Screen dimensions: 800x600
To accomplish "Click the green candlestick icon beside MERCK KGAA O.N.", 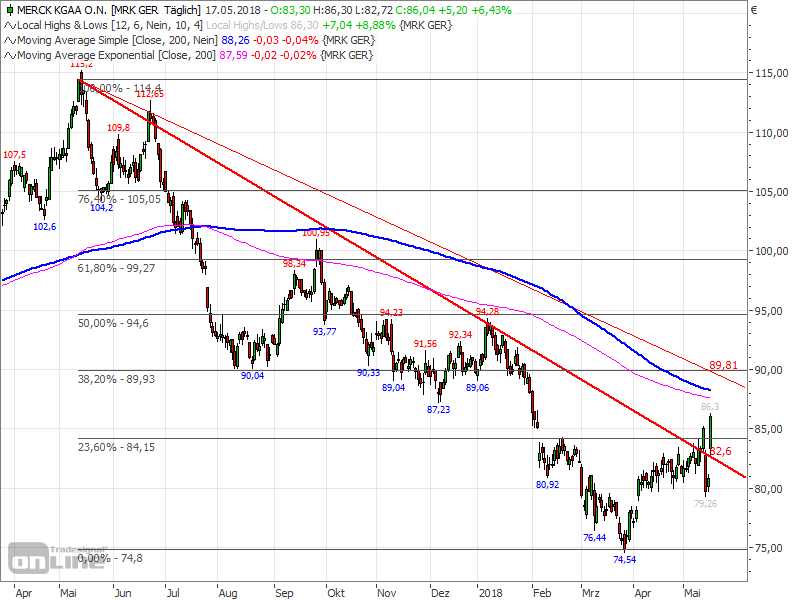I will (x=9, y=11).
